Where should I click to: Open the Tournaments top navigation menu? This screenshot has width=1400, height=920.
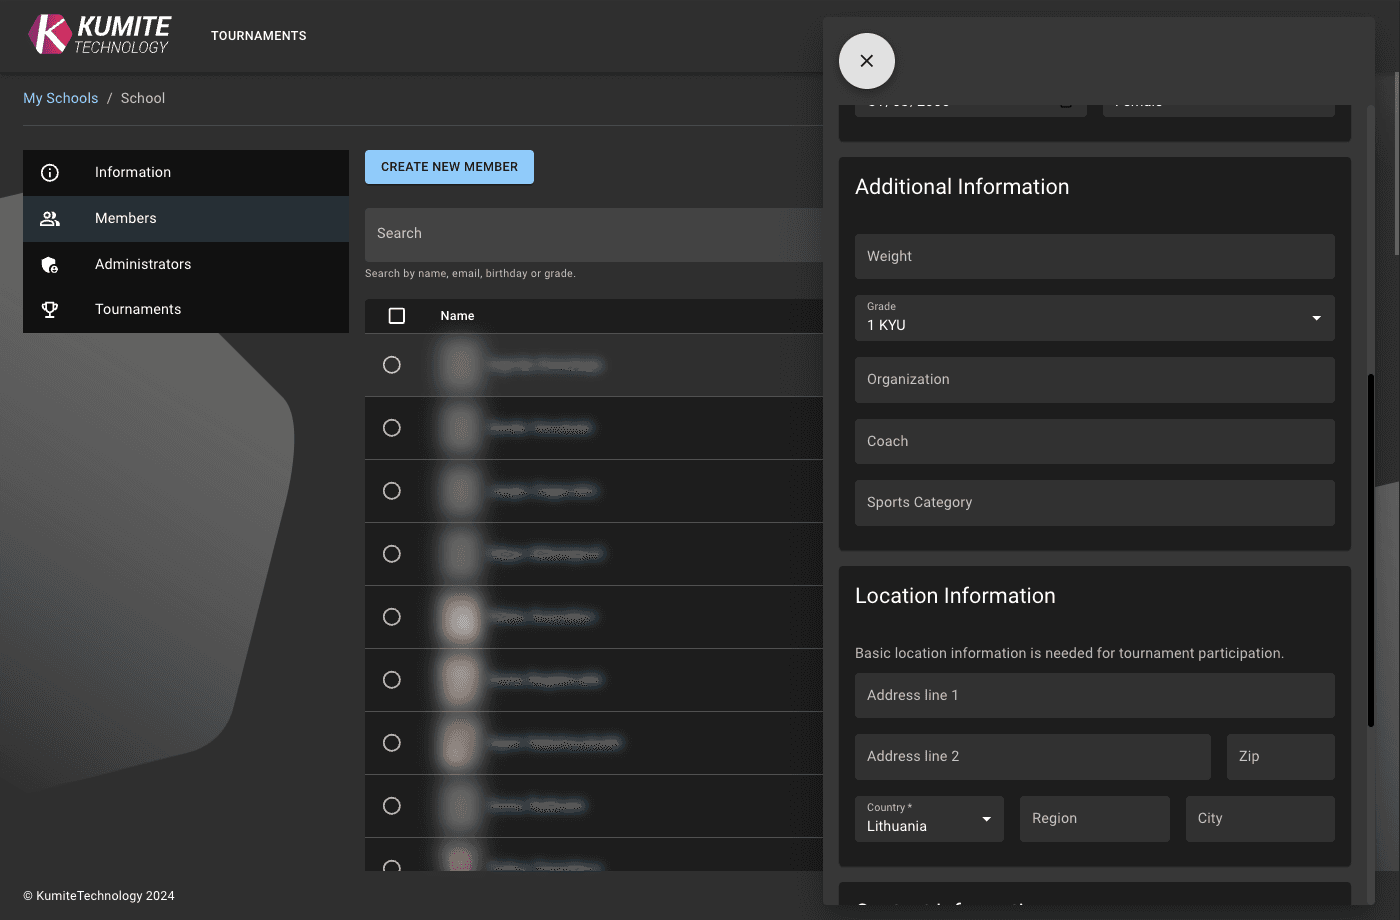tap(259, 36)
